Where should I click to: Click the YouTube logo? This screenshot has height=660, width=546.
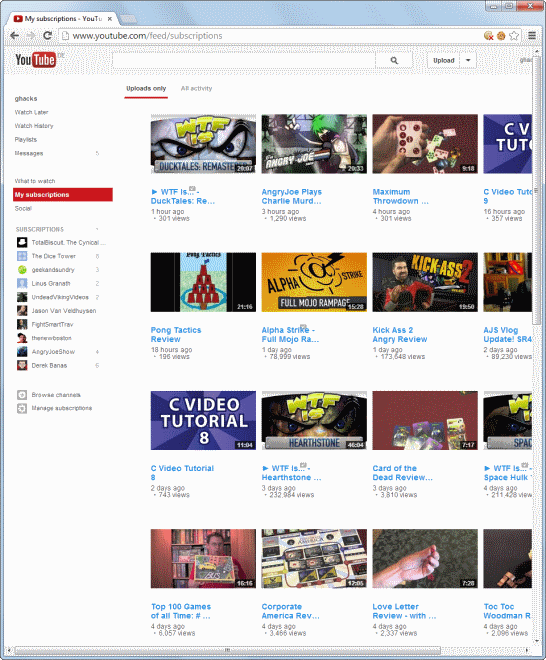(35, 60)
